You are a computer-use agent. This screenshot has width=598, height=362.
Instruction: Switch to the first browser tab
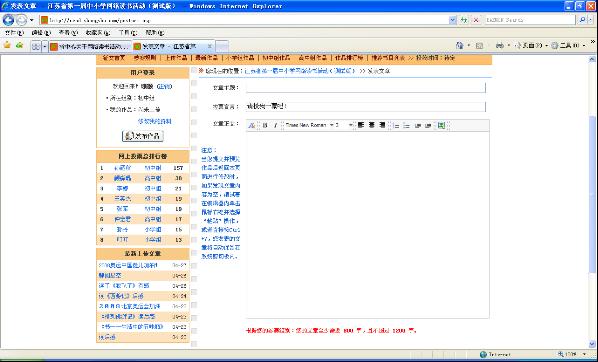[x=90, y=47]
